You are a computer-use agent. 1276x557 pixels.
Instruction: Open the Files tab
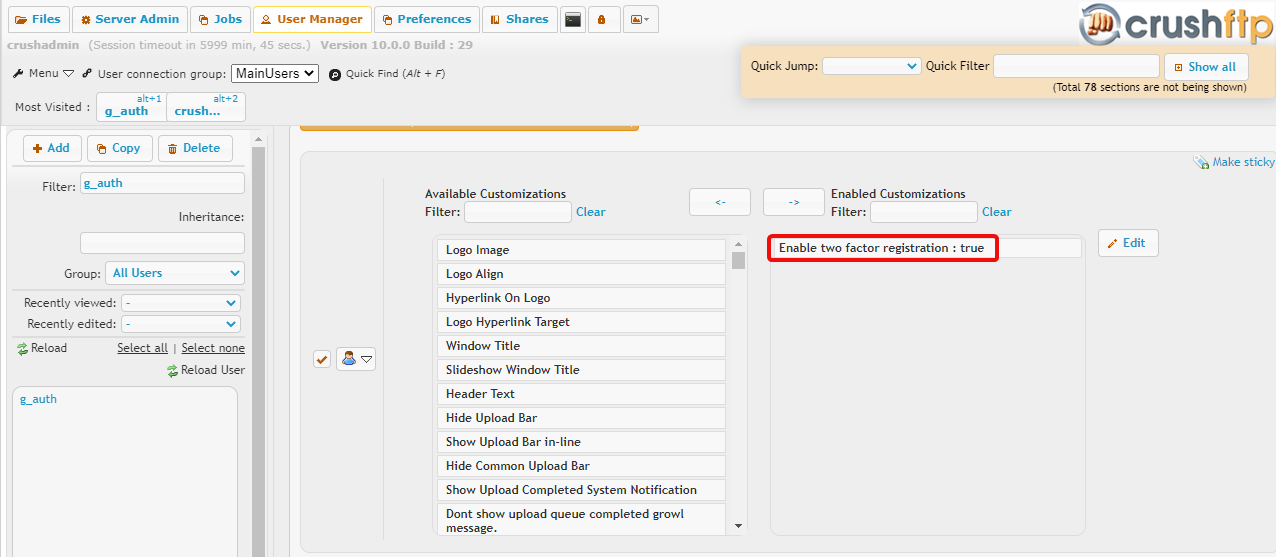[x=37, y=19]
